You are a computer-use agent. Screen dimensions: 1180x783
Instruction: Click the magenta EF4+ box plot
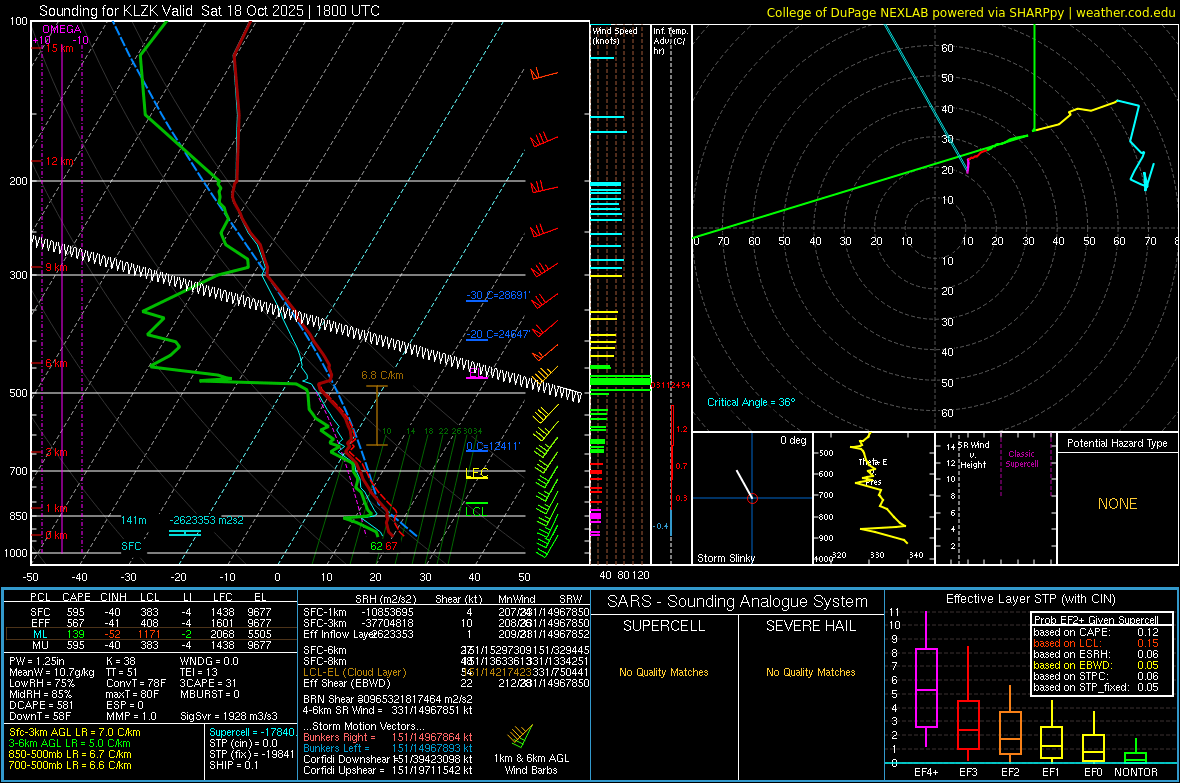[x=926, y=679]
